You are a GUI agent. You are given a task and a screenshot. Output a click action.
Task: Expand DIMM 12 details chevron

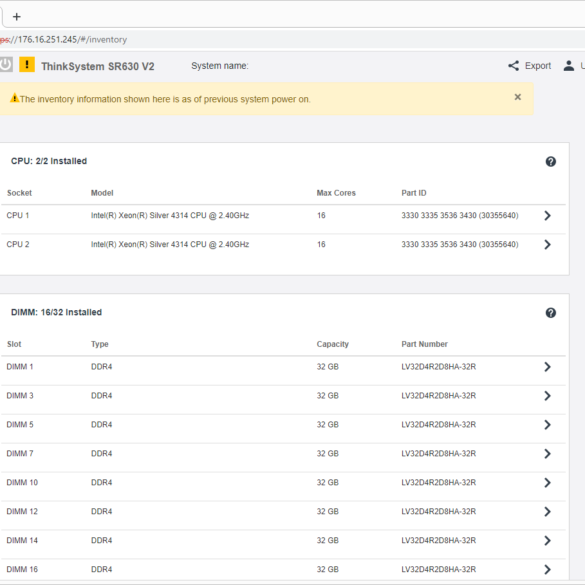click(547, 512)
